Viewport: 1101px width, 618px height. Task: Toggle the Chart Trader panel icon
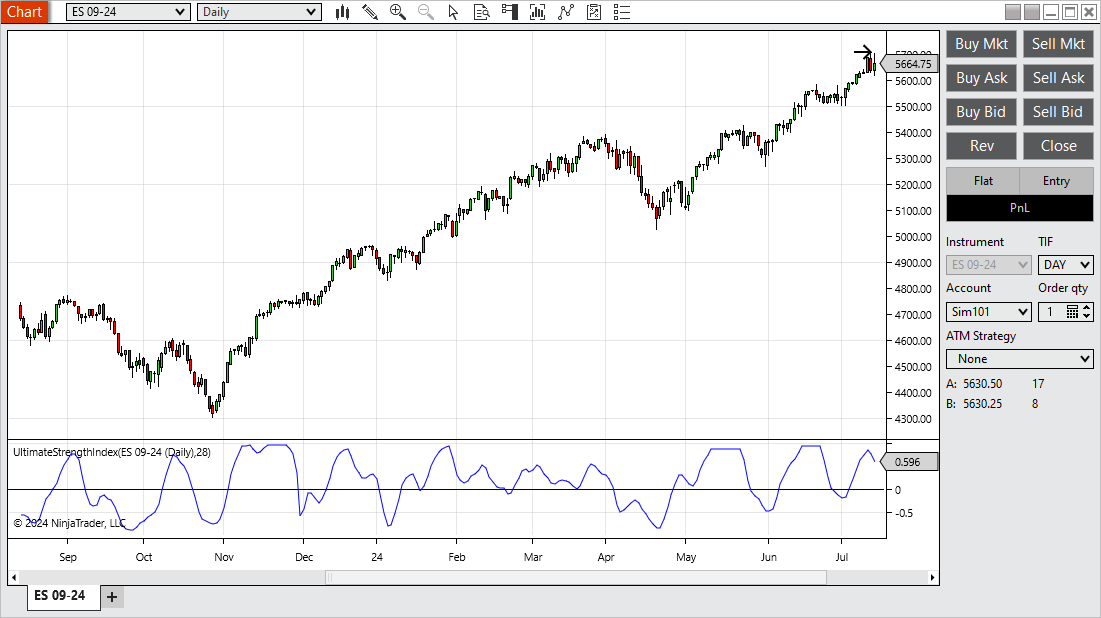pyautogui.click(x=510, y=12)
